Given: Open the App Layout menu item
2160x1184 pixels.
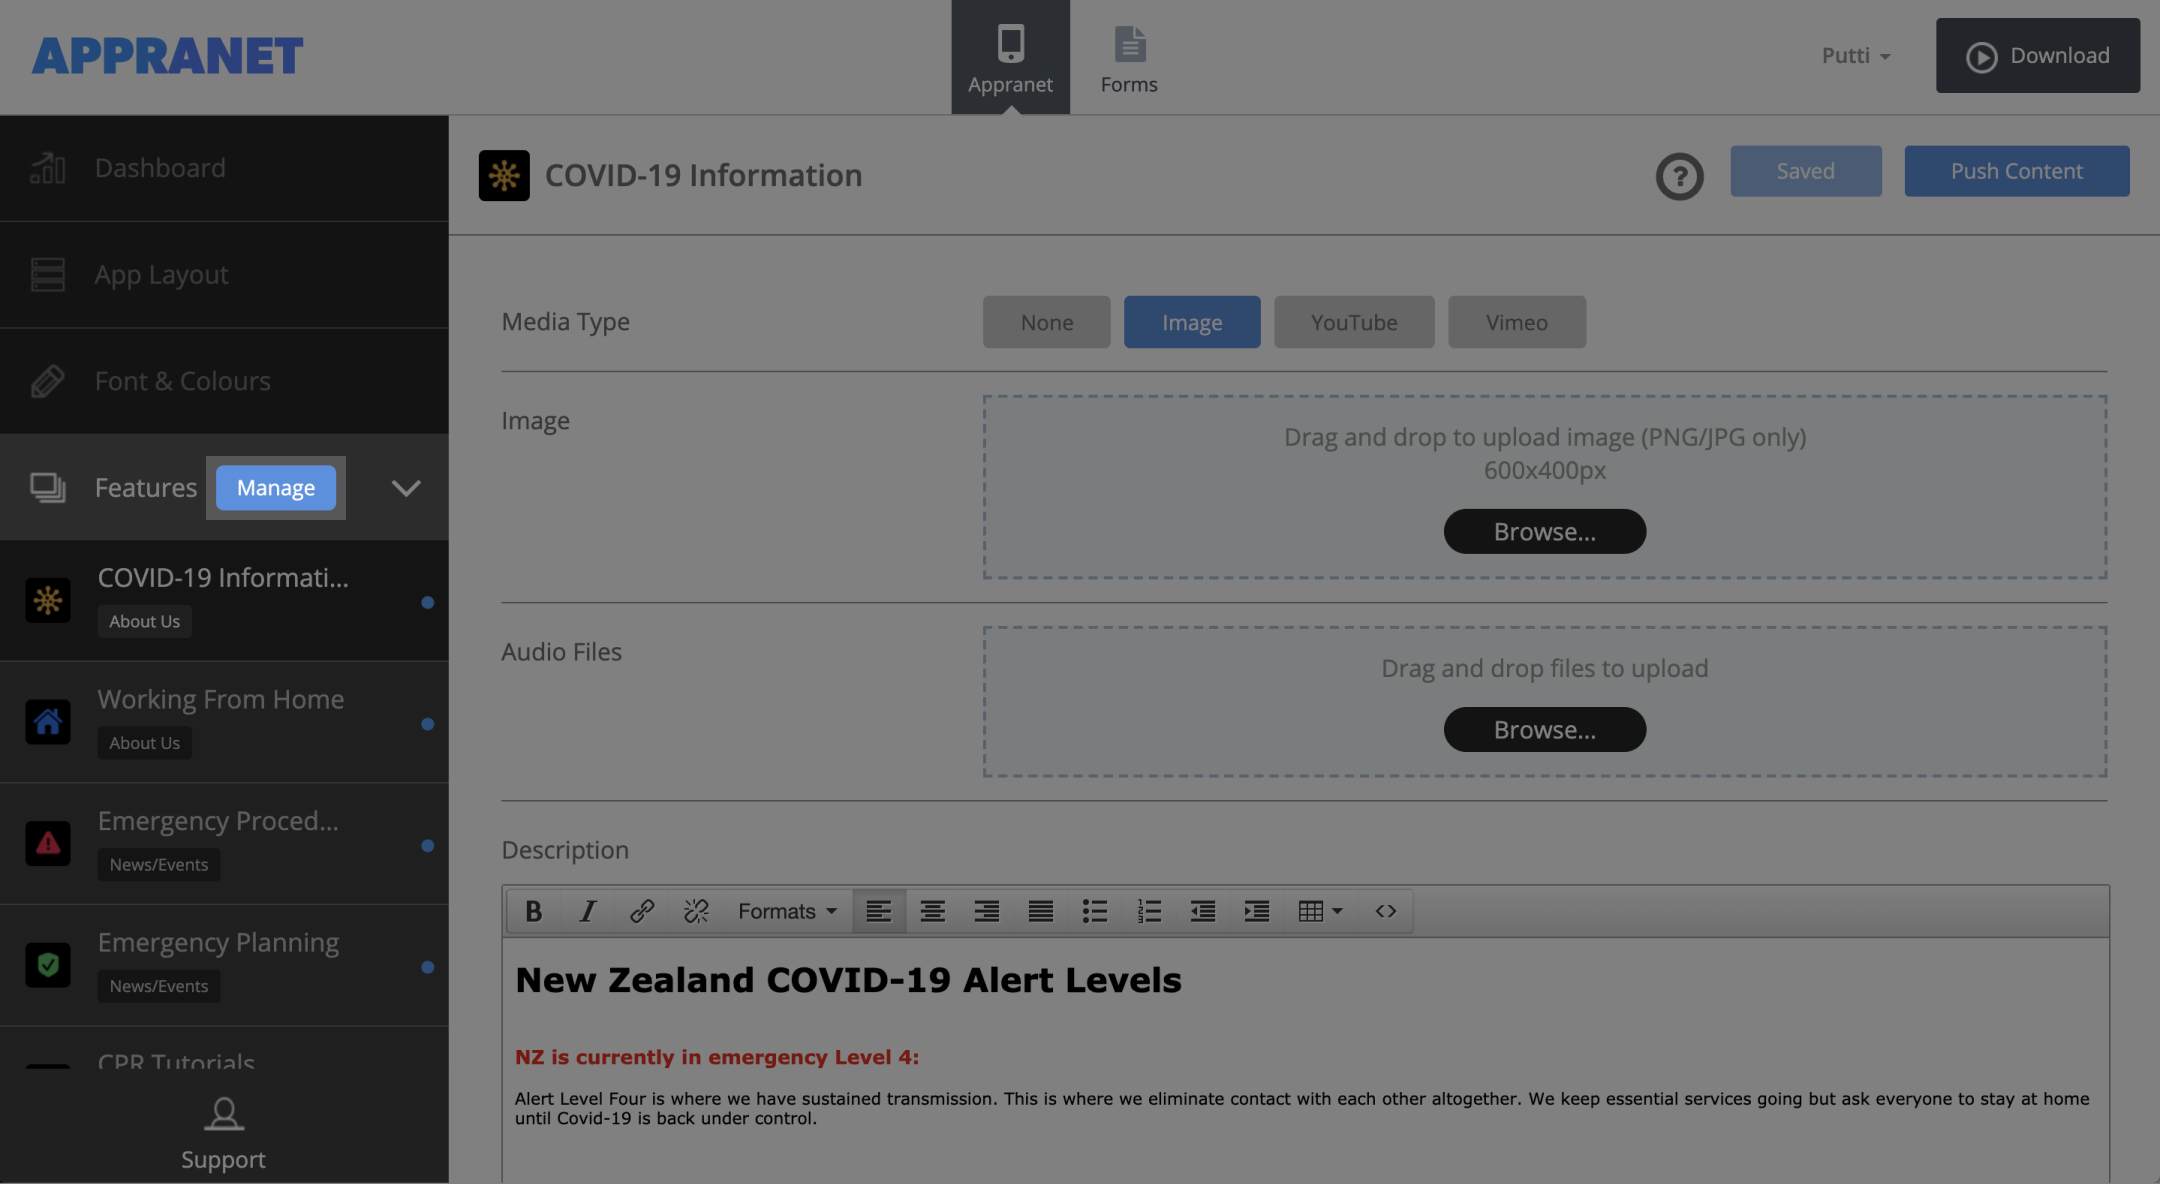Looking at the screenshot, I should 224,275.
